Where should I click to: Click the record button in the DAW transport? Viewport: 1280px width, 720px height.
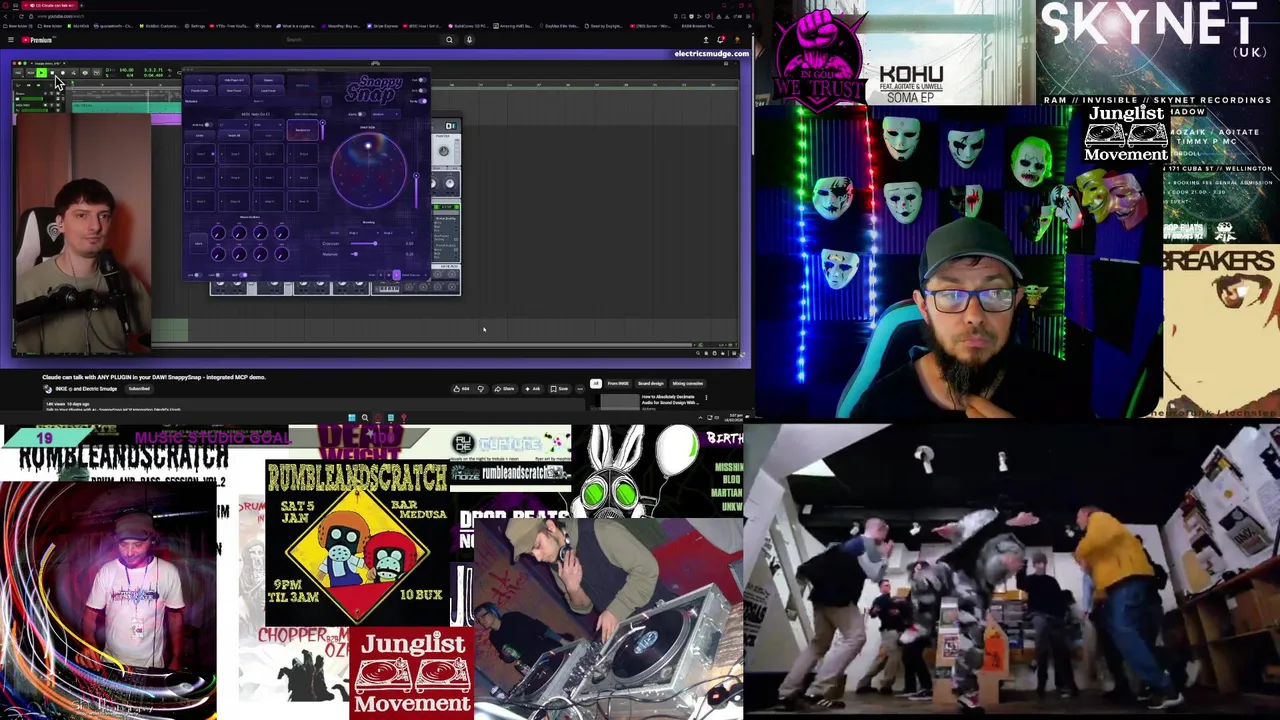[63, 72]
